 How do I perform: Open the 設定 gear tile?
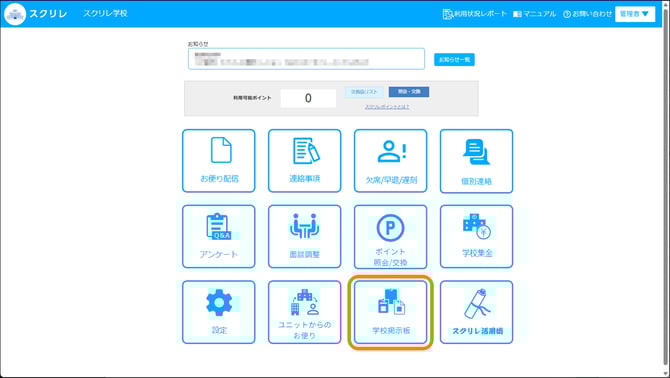click(x=218, y=312)
